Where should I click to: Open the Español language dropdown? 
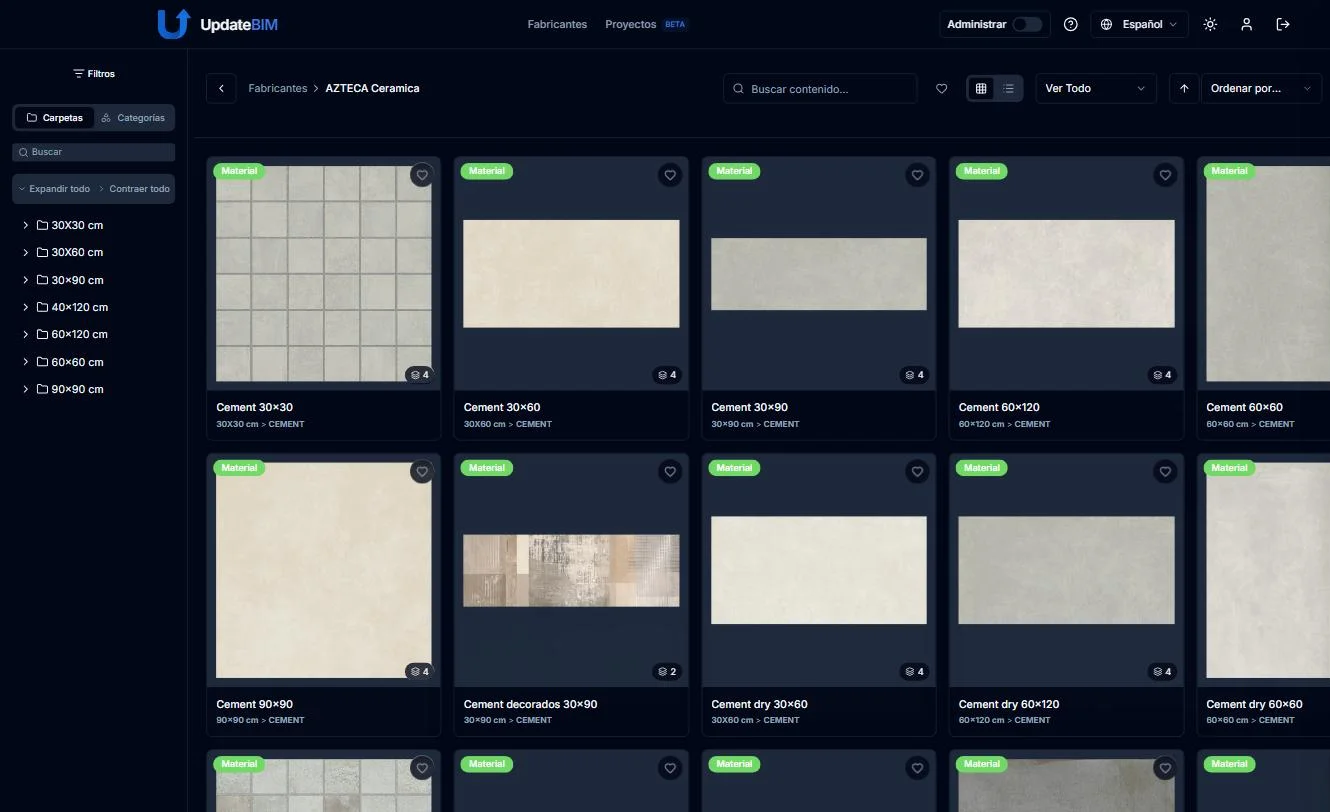tap(1139, 24)
